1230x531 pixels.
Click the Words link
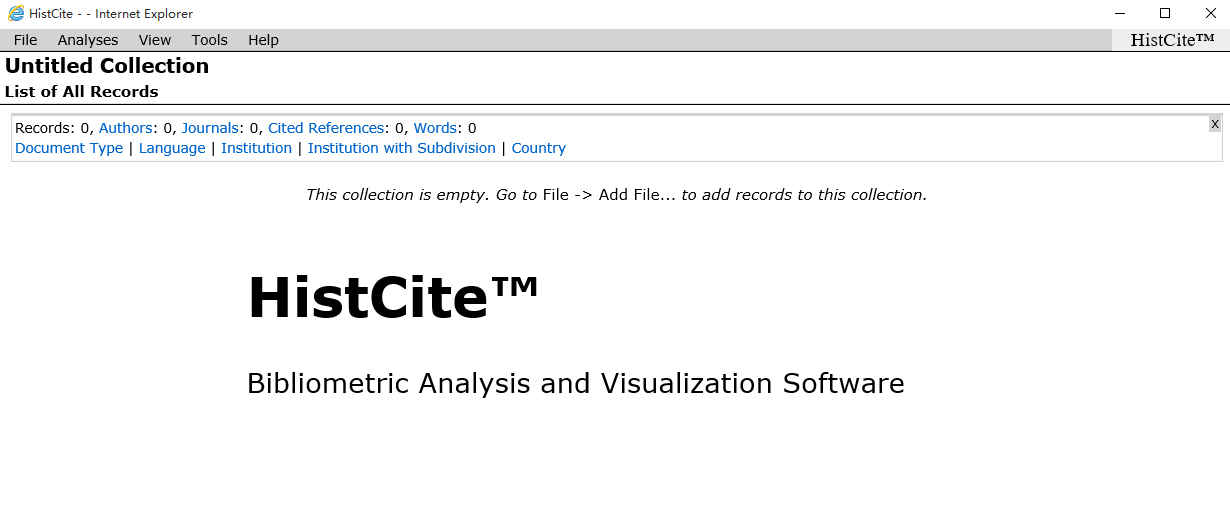pos(435,128)
